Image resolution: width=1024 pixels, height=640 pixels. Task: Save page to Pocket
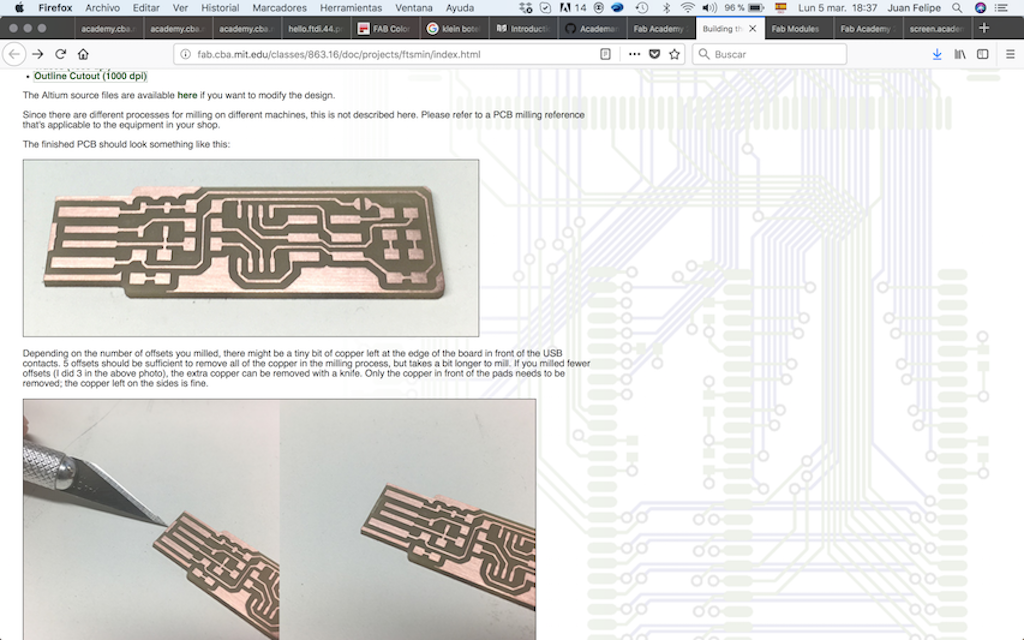click(654, 54)
